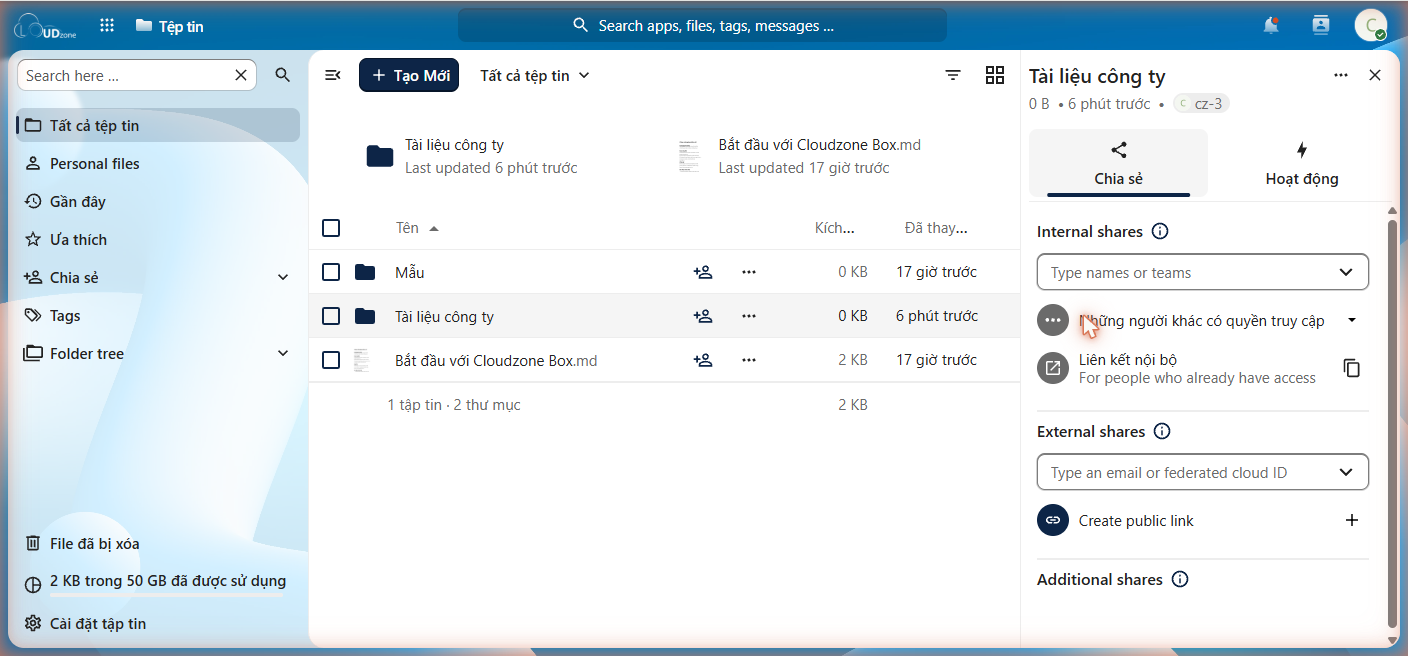Image resolution: width=1408 pixels, height=656 pixels.
Task: Open details panel more options menu
Action: (x=1341, y=75)
